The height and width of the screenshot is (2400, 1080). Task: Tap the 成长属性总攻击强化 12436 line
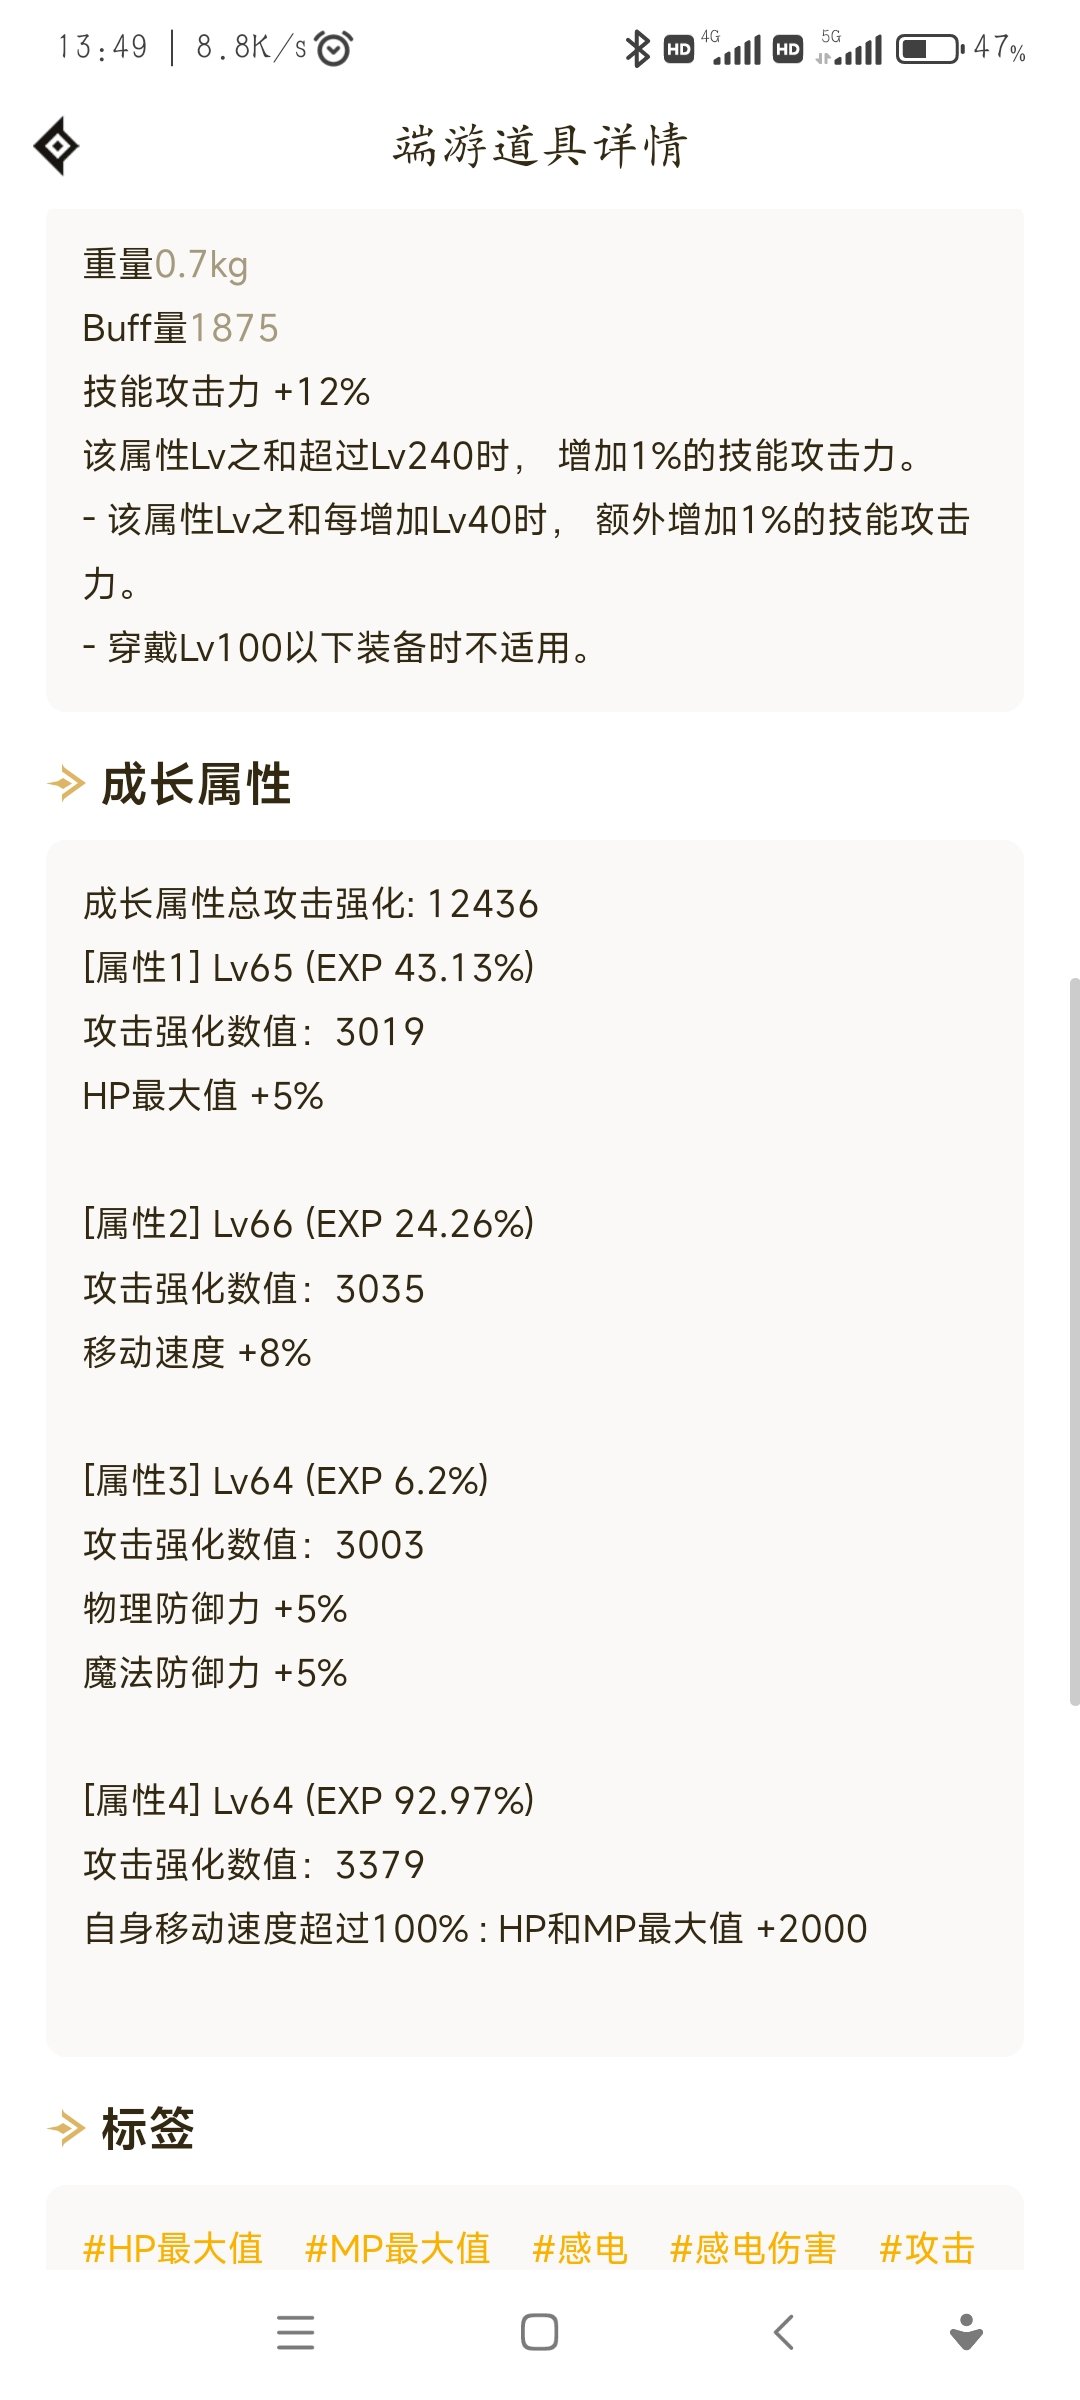[311, 904]
